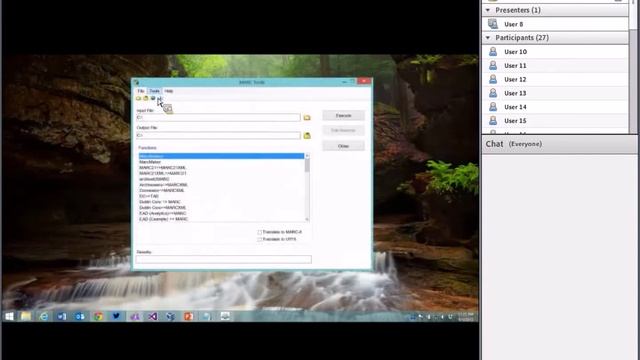Click the participant icon next to User 11
This screenshot has height=360, width=640.
coord(493,65)
